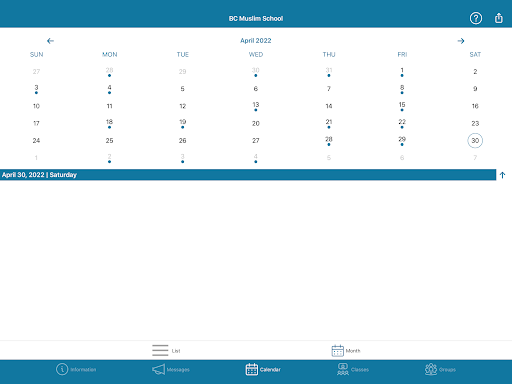Screen dimensions: 512x384
Task: Go to previous month with left arrow
Action: point(50,41)
